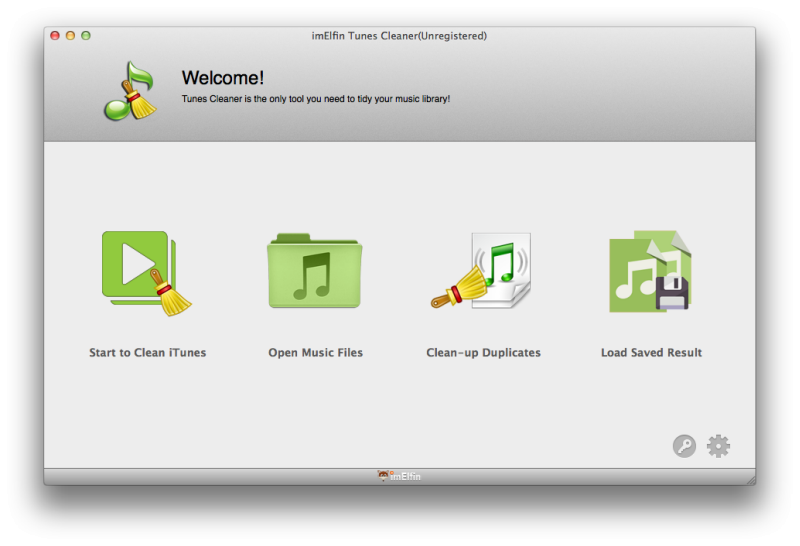Screen dimensions: 800x546
Task: Click the "Welcome!" heading text
Action: pos(222,77)
